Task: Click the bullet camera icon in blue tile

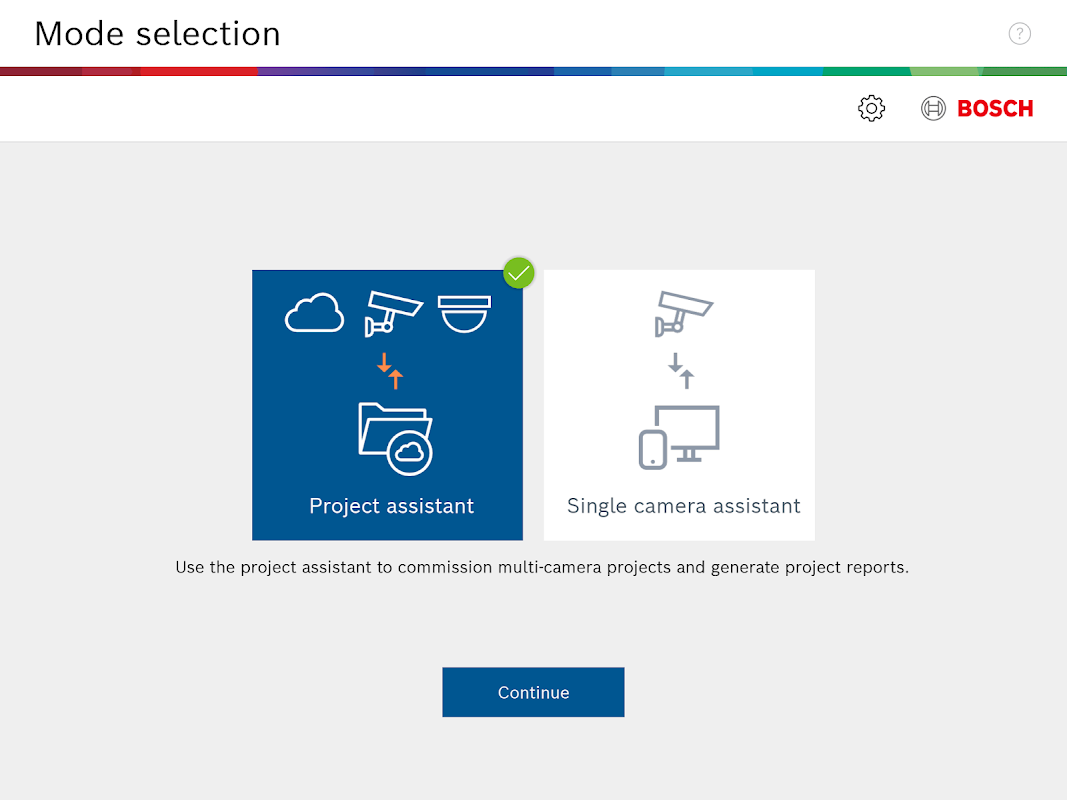Action: tap(394, 314)
